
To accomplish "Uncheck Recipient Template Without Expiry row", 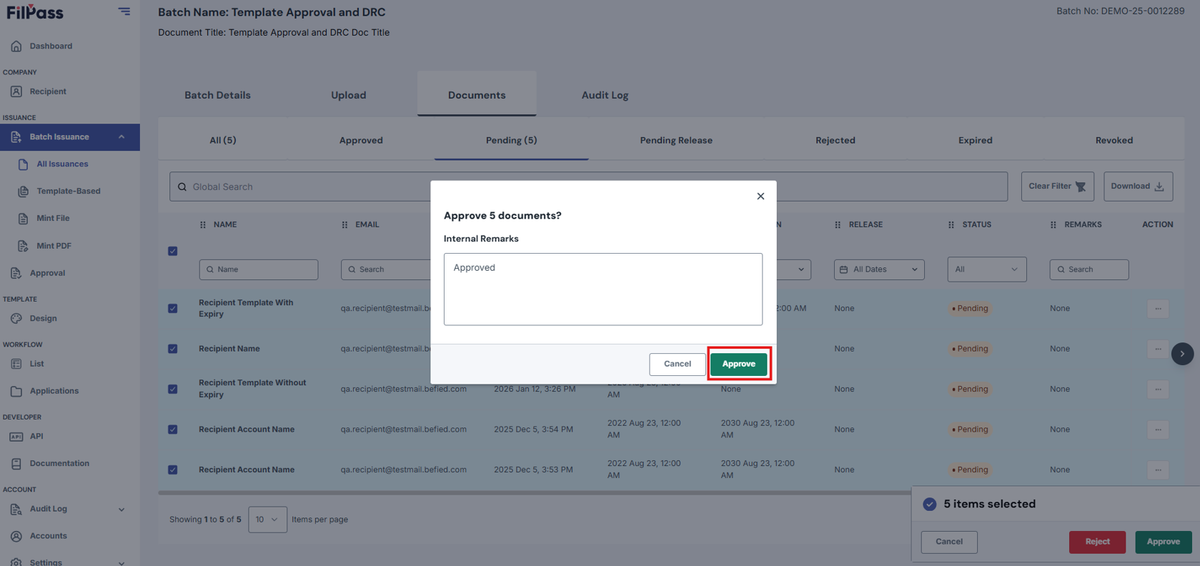I will [x=173, y=389].
